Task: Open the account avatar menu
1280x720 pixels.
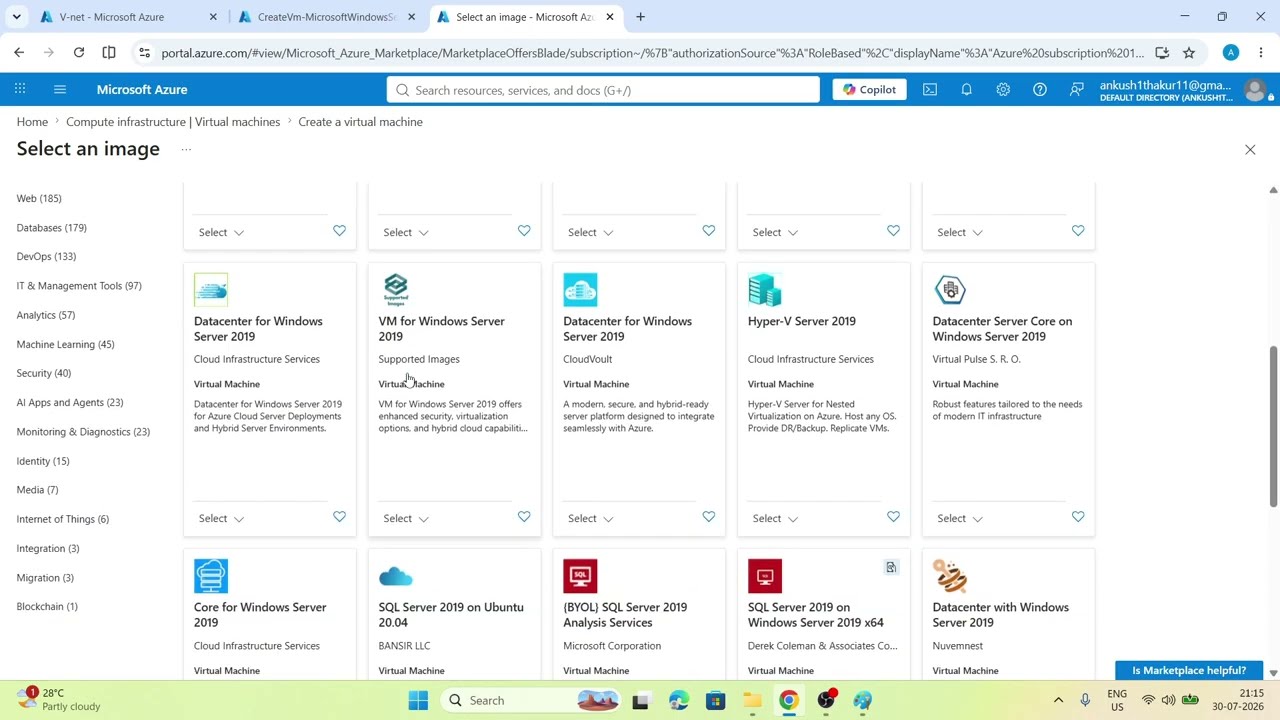Action: [x=1255, y=90]
